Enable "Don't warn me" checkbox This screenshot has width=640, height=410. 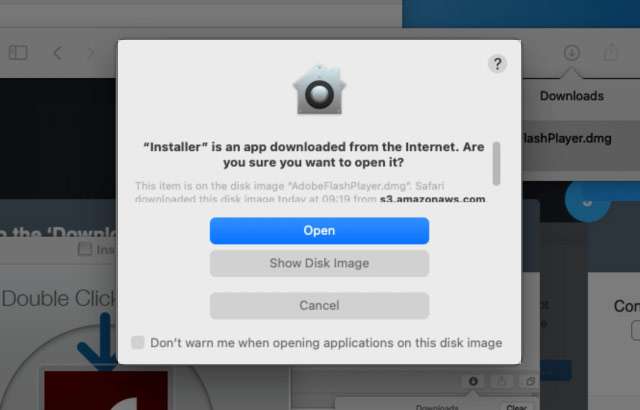138,342
